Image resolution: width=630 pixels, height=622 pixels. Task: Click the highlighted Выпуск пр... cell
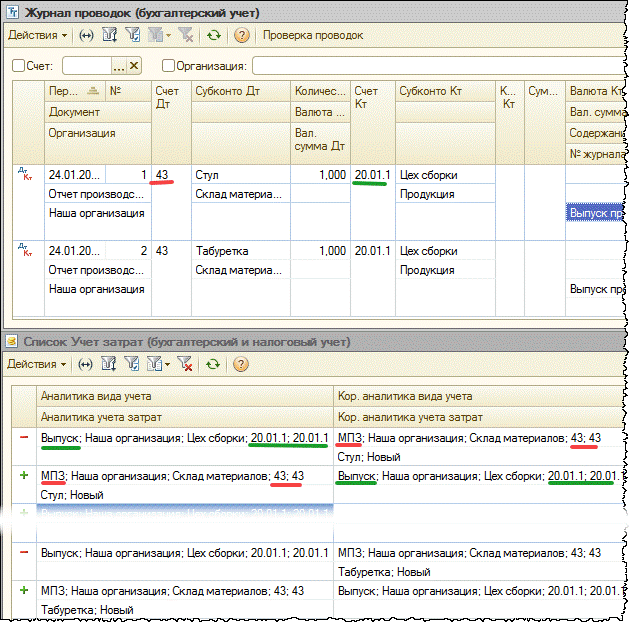(x=595, y=213)
